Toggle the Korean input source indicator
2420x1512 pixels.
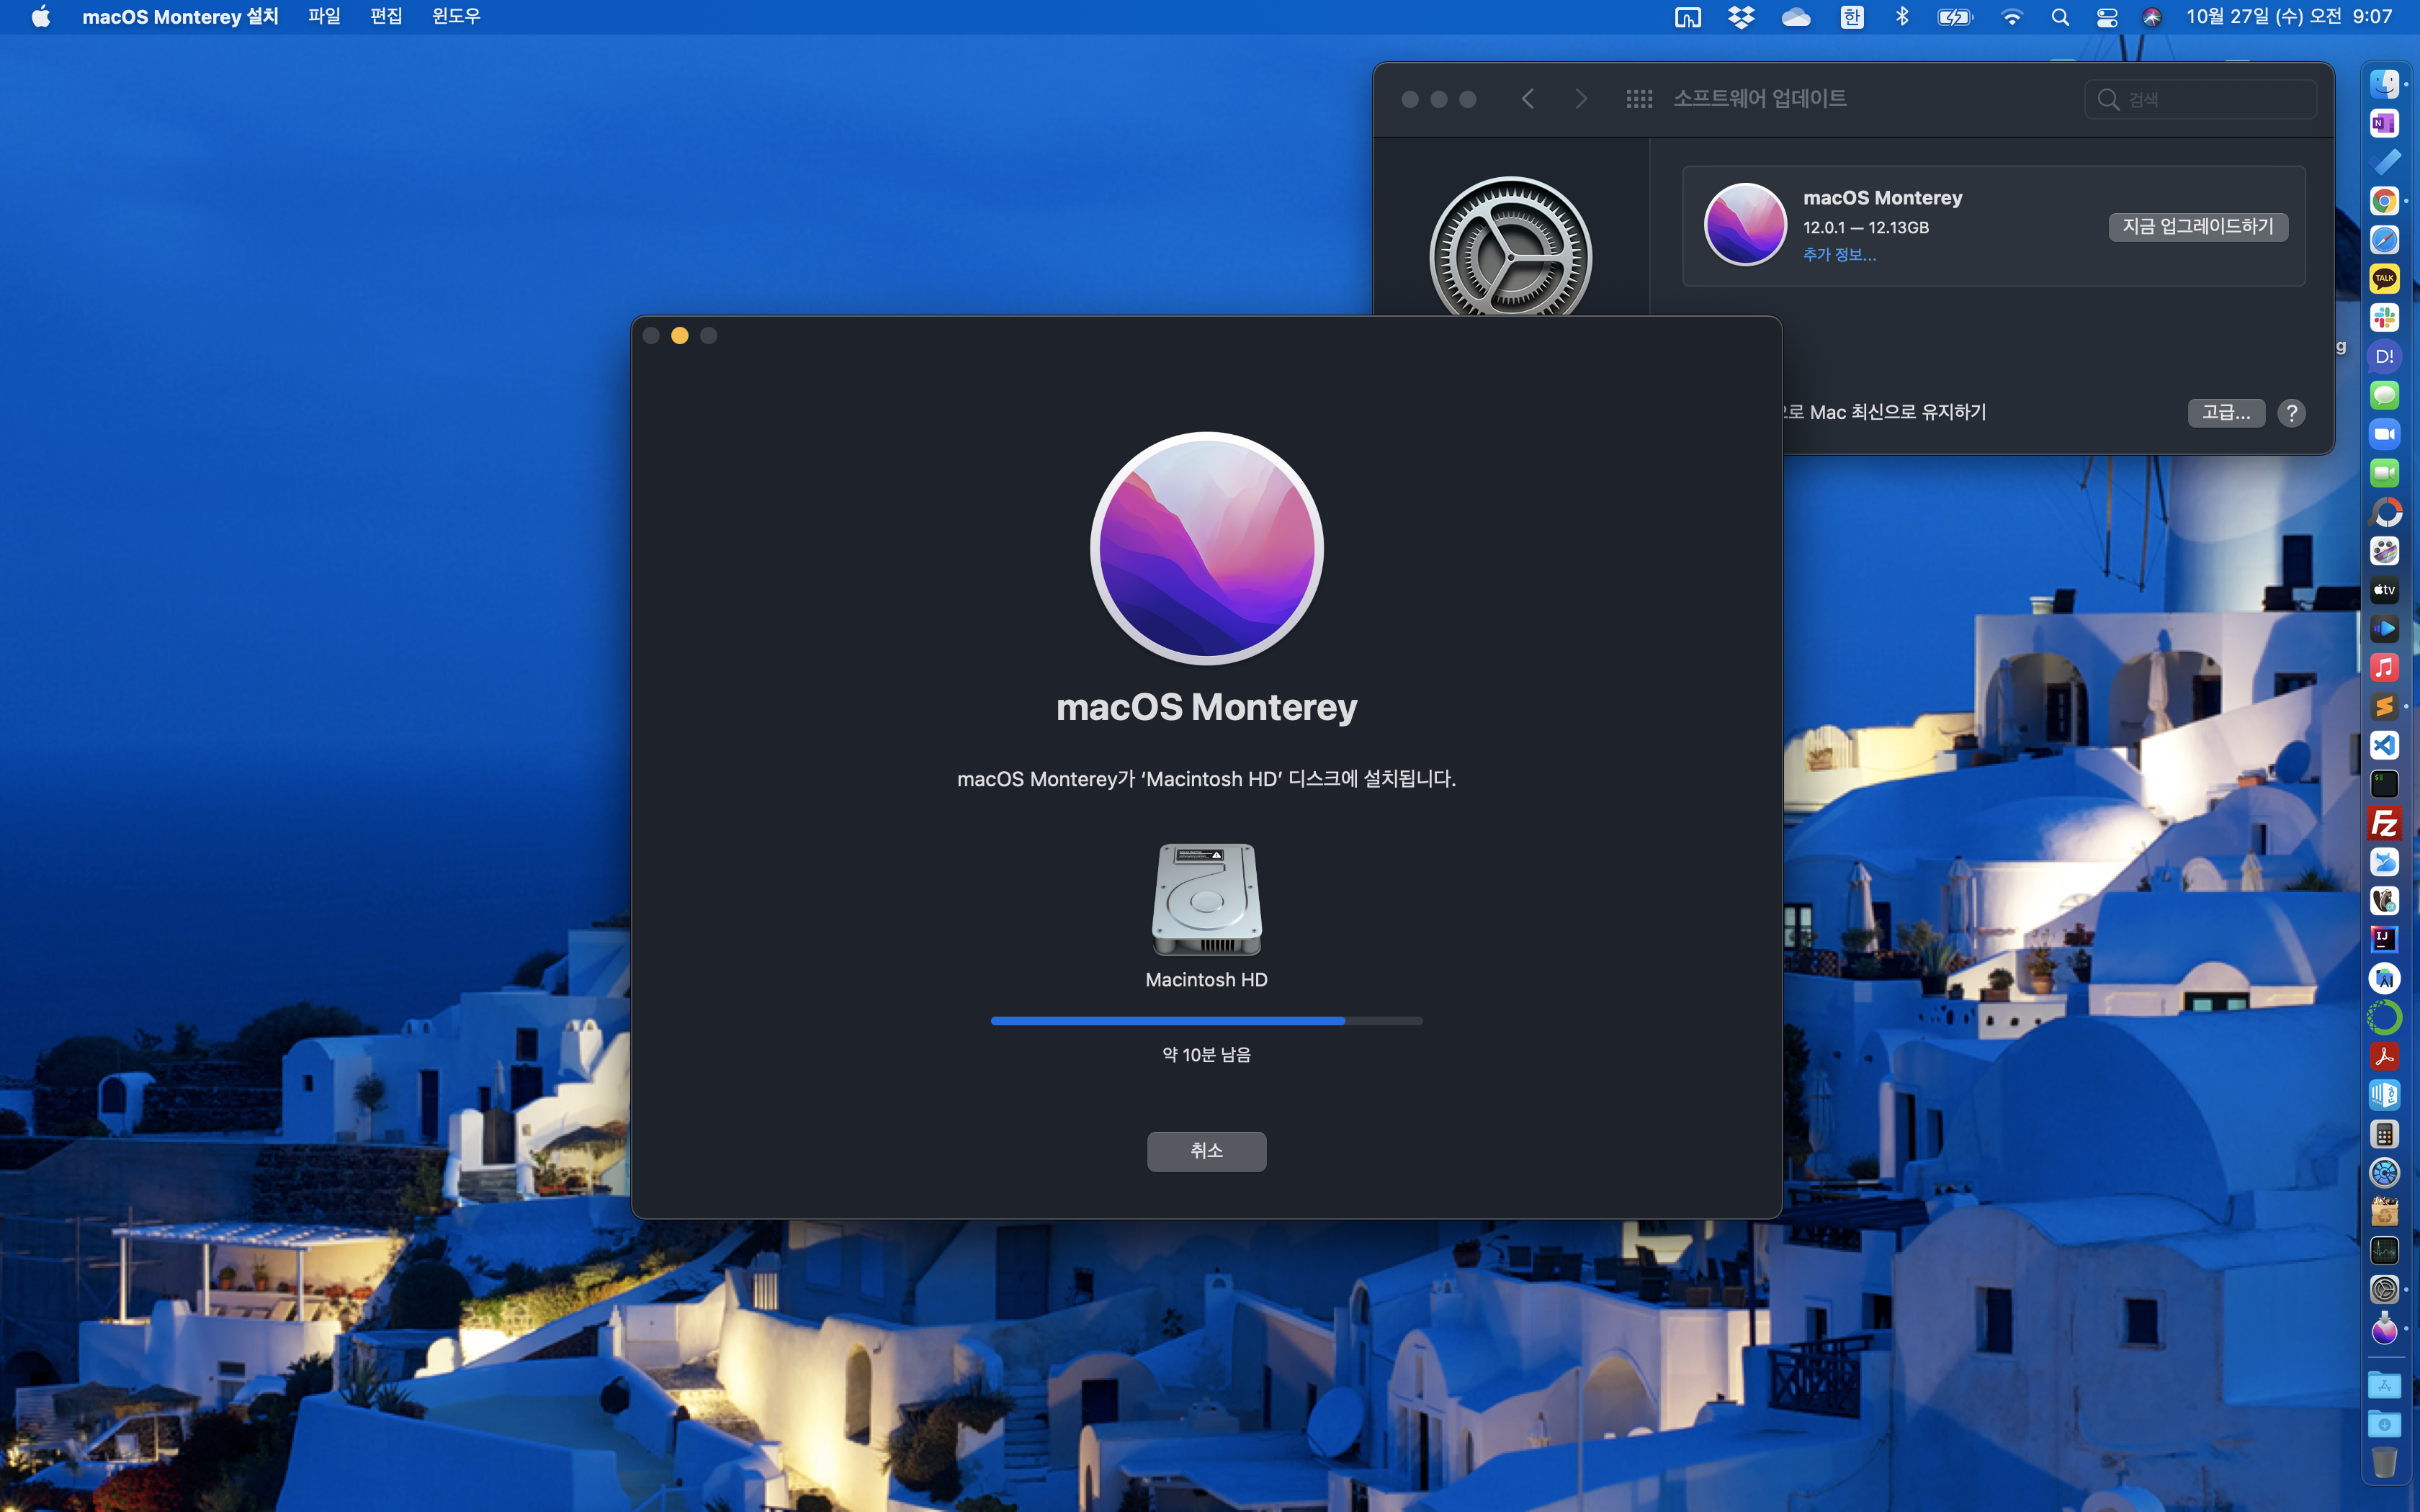[x=1851, y=17]
